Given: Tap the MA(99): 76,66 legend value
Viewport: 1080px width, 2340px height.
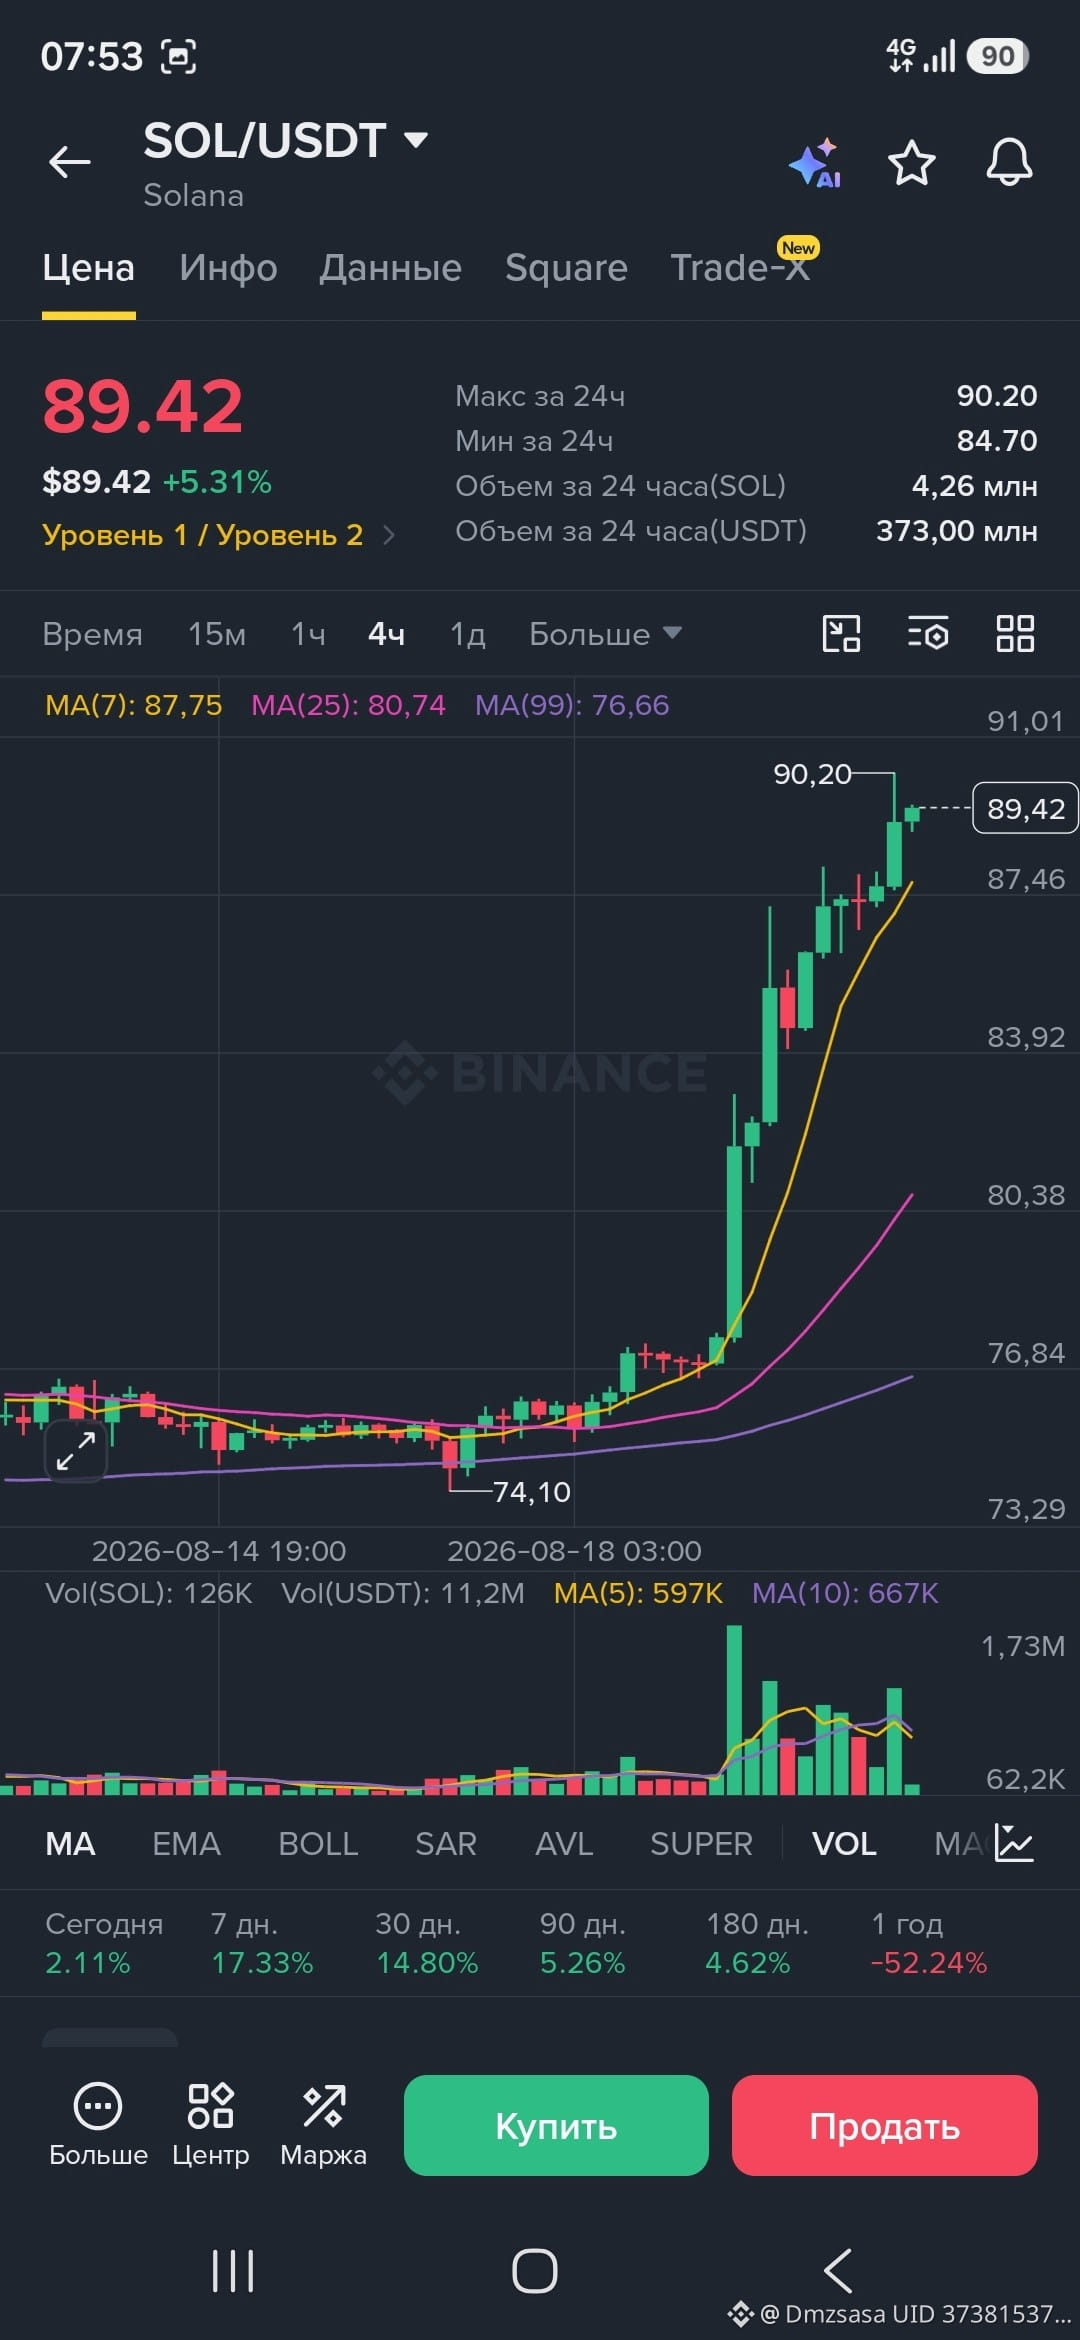Looking at the screenshot, I should (572, 705).
